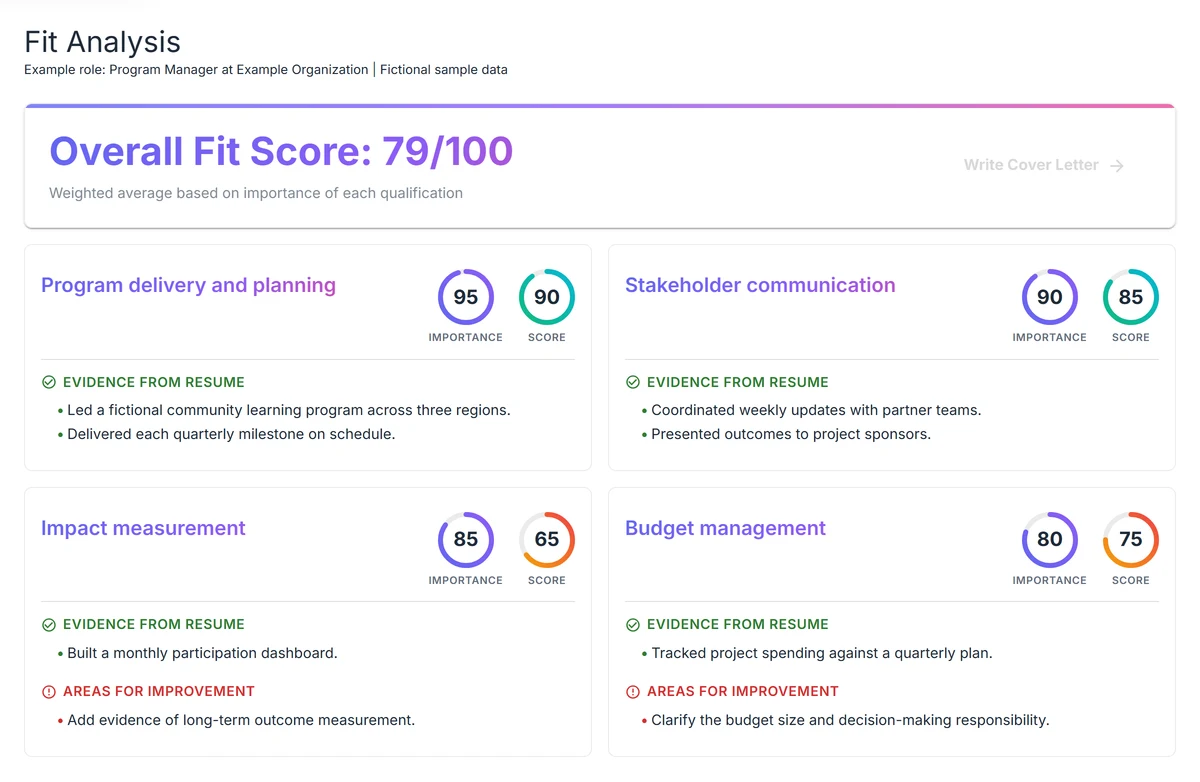Click the checkmark icon in Program delivery evidence
Image resolution: width=1200 pixels, height=782 pixels.
pyautogui.click(x=48, y=382)
